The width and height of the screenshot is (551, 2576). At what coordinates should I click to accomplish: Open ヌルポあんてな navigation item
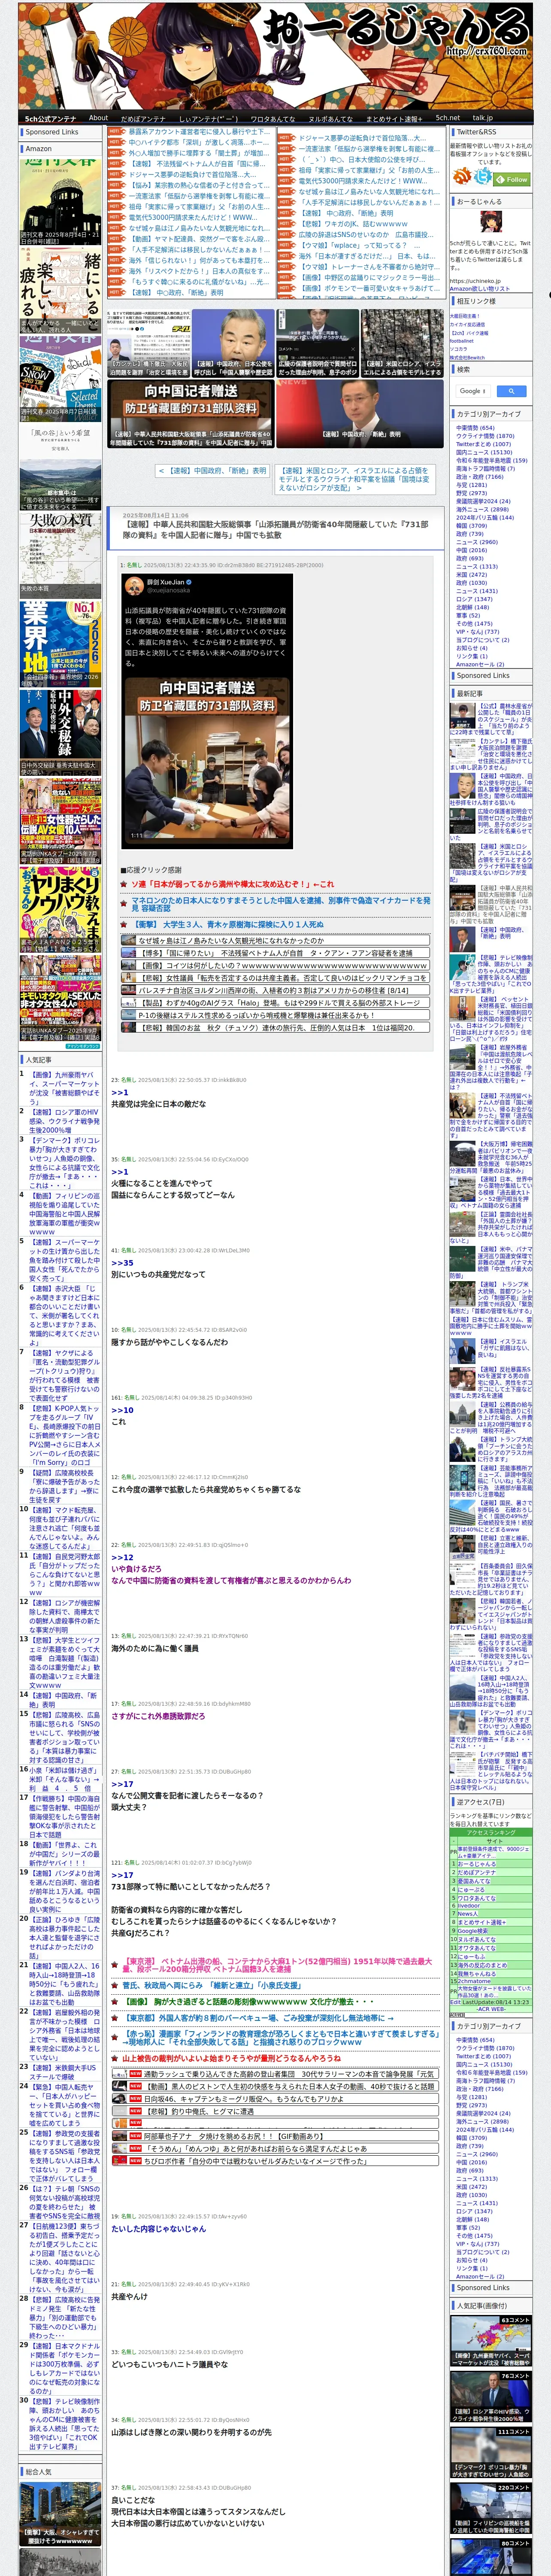[x=330, y=118]
